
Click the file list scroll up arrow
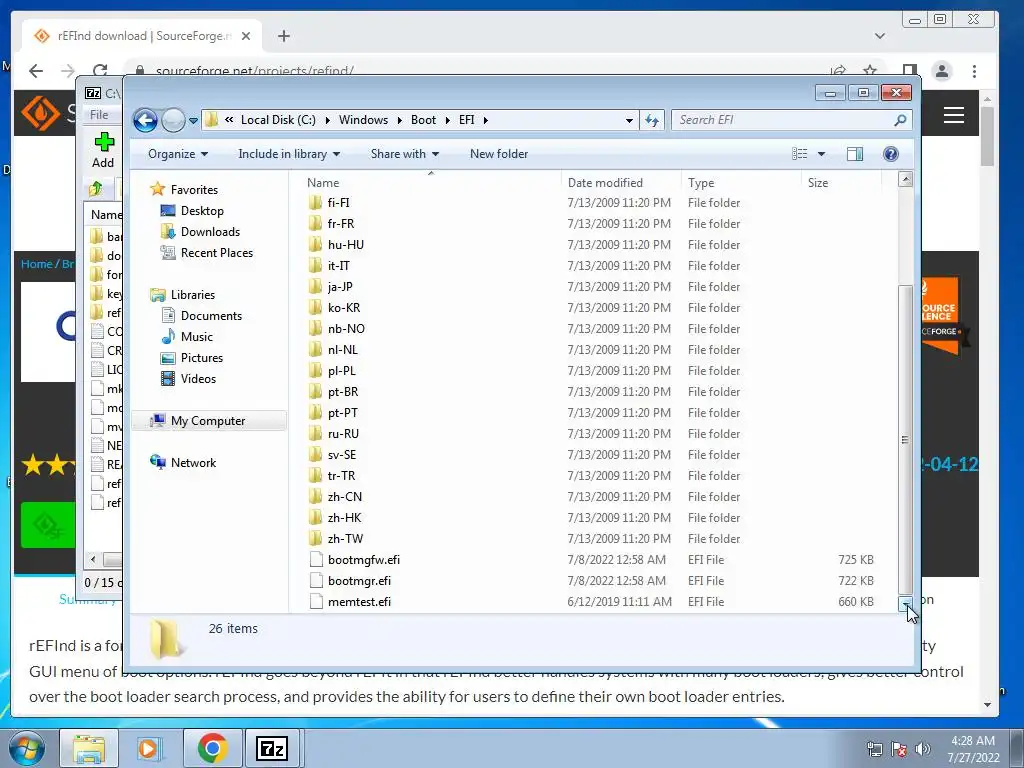pos(905,179)
